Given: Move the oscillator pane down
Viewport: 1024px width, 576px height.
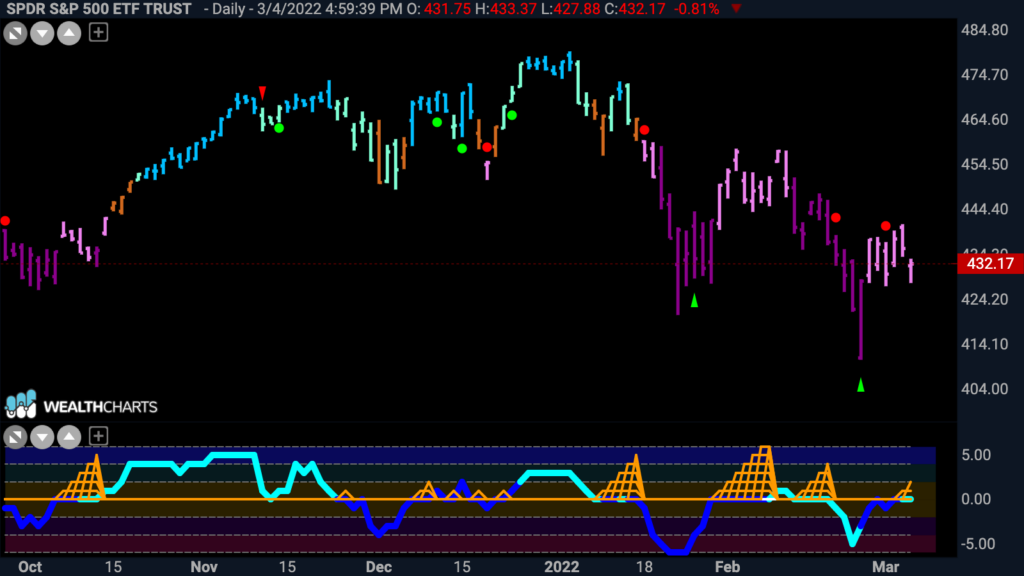Looking at the screenshot, I should coord(42,436).
